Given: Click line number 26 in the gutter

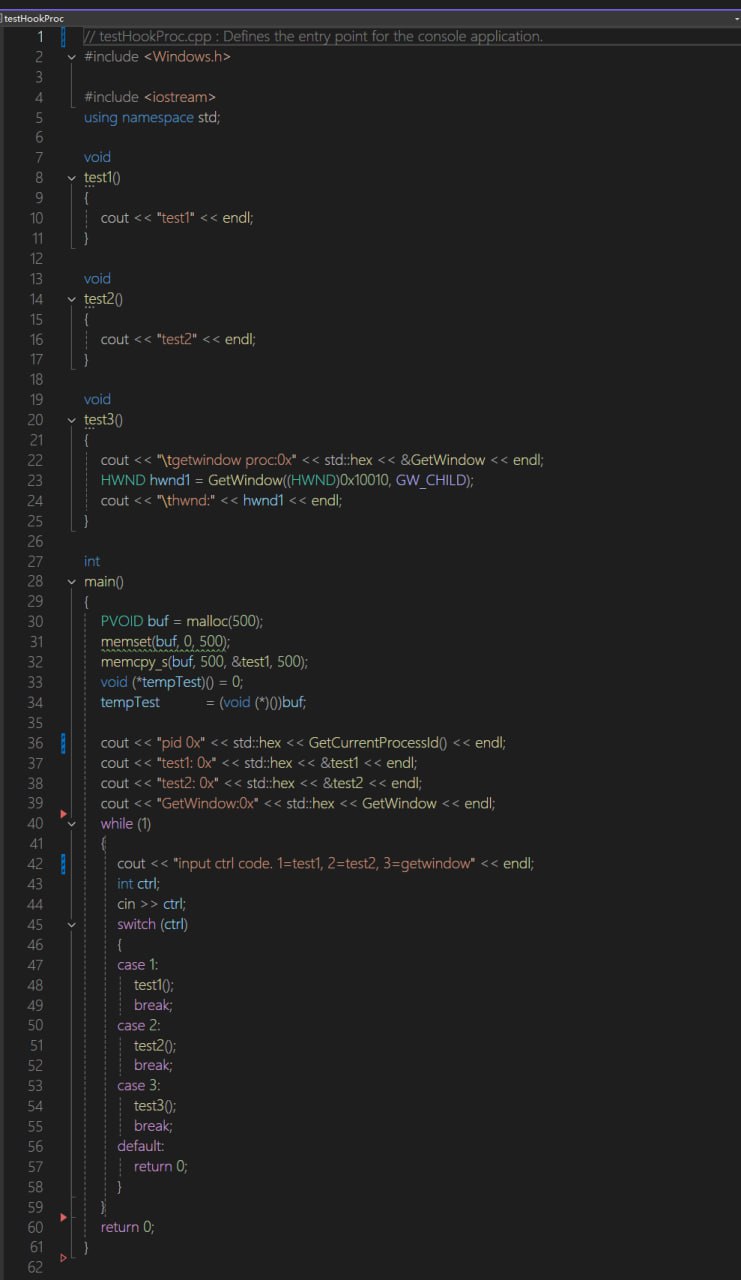Looking at the screenshot, I should click(x=35, y=541).
